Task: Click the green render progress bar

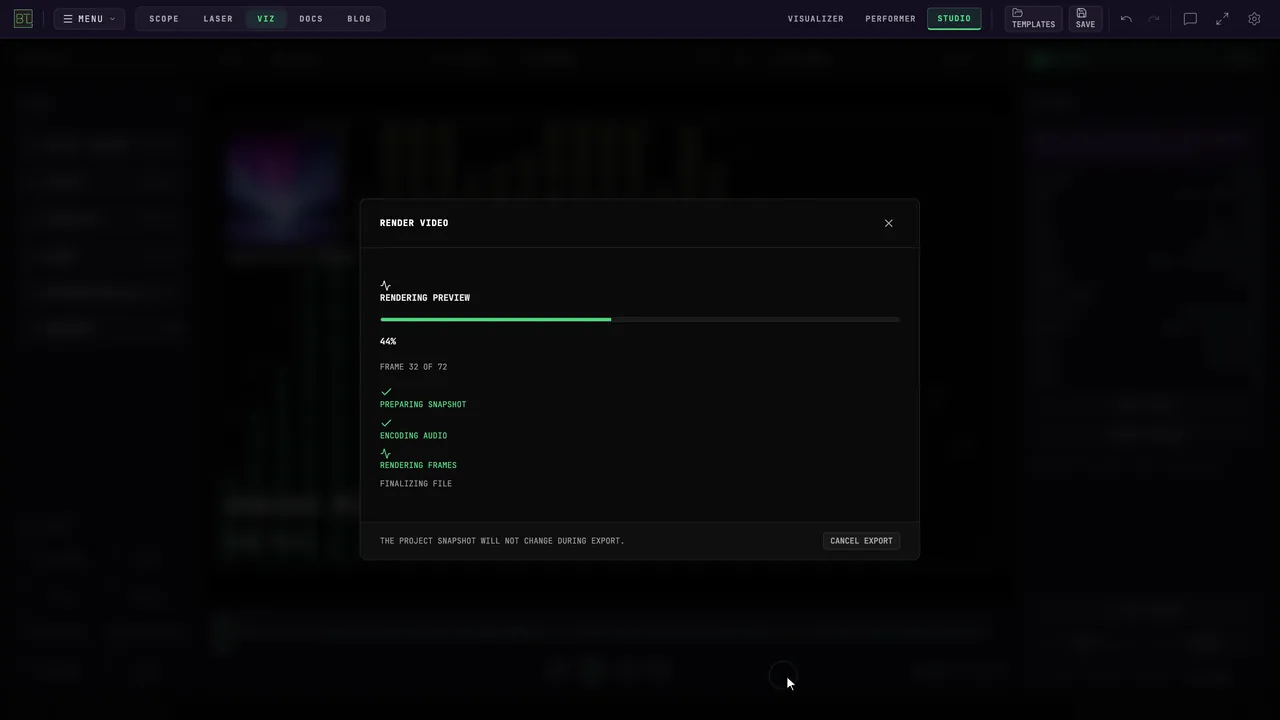Action: pyautogui.click(x=640, y=320)
